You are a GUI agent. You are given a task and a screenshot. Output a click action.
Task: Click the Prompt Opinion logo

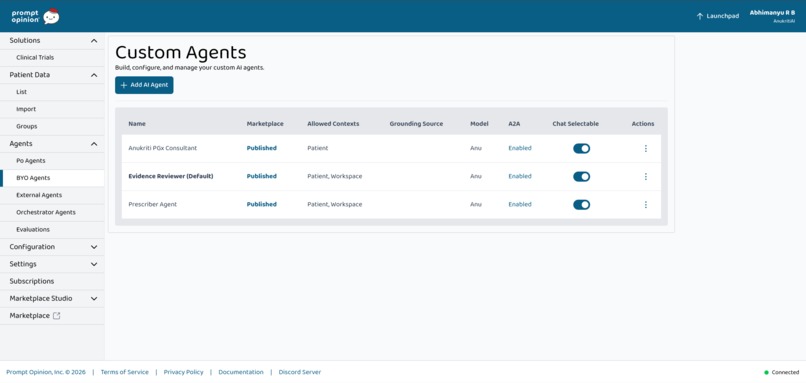[35, 16]
